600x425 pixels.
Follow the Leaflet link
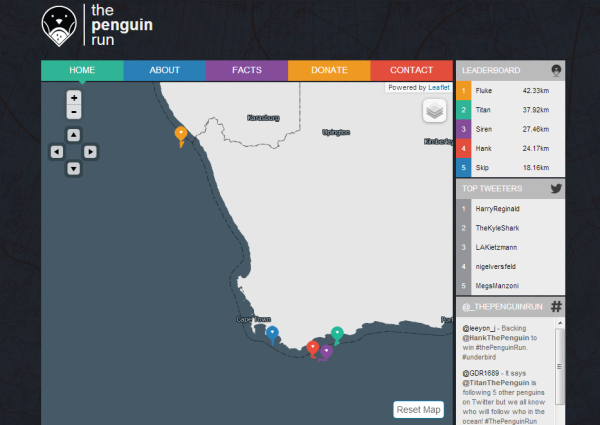pos(439,88)
